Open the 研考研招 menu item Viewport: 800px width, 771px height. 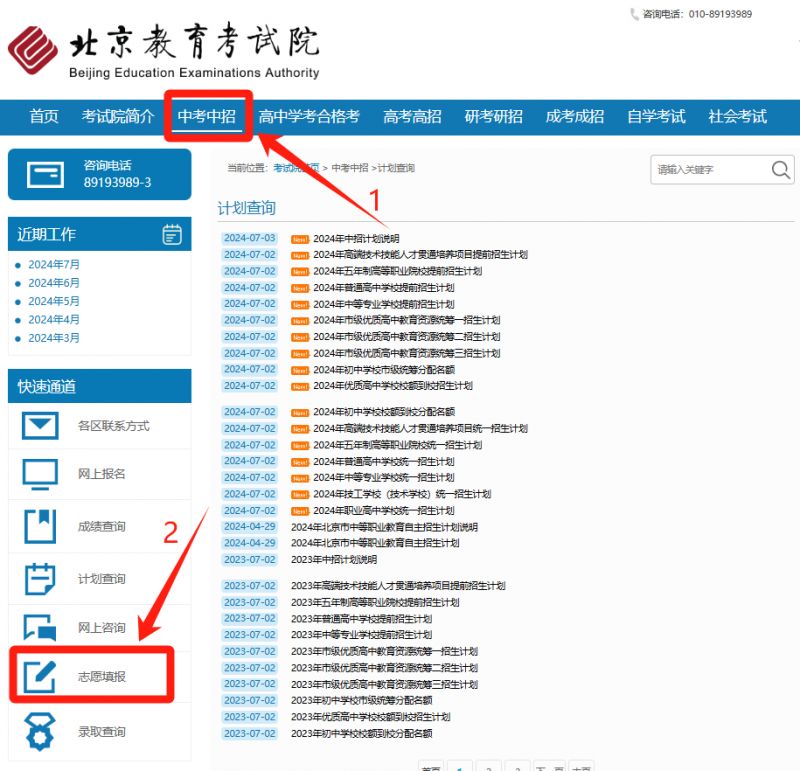[x=493, y=116]
